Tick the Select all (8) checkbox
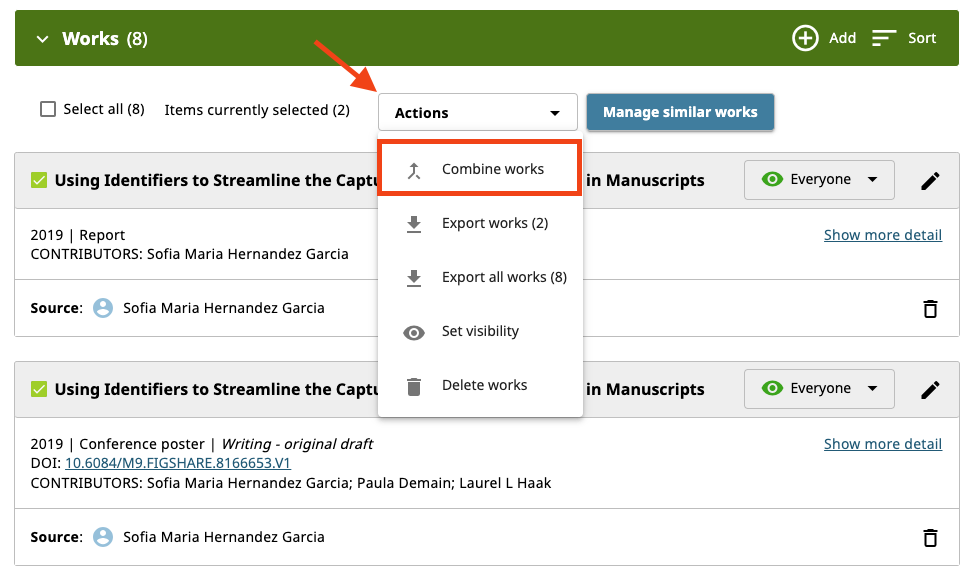Screen dimensions: 973x578 click(48, 109)
